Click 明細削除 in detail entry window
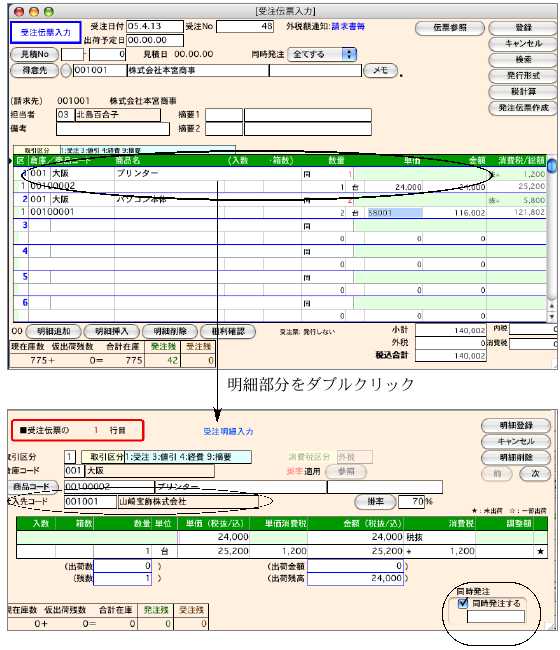This screenshot has height=650, width=560. 516,458
